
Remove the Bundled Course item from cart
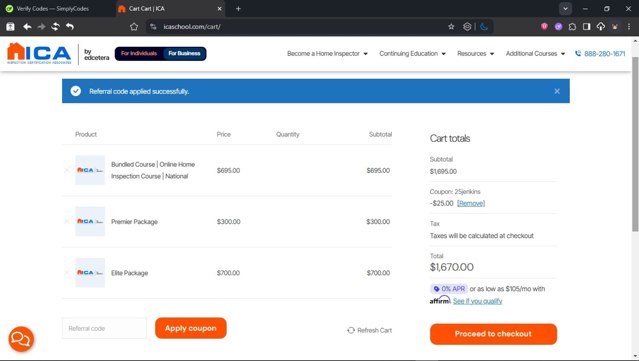pos(67,170)
